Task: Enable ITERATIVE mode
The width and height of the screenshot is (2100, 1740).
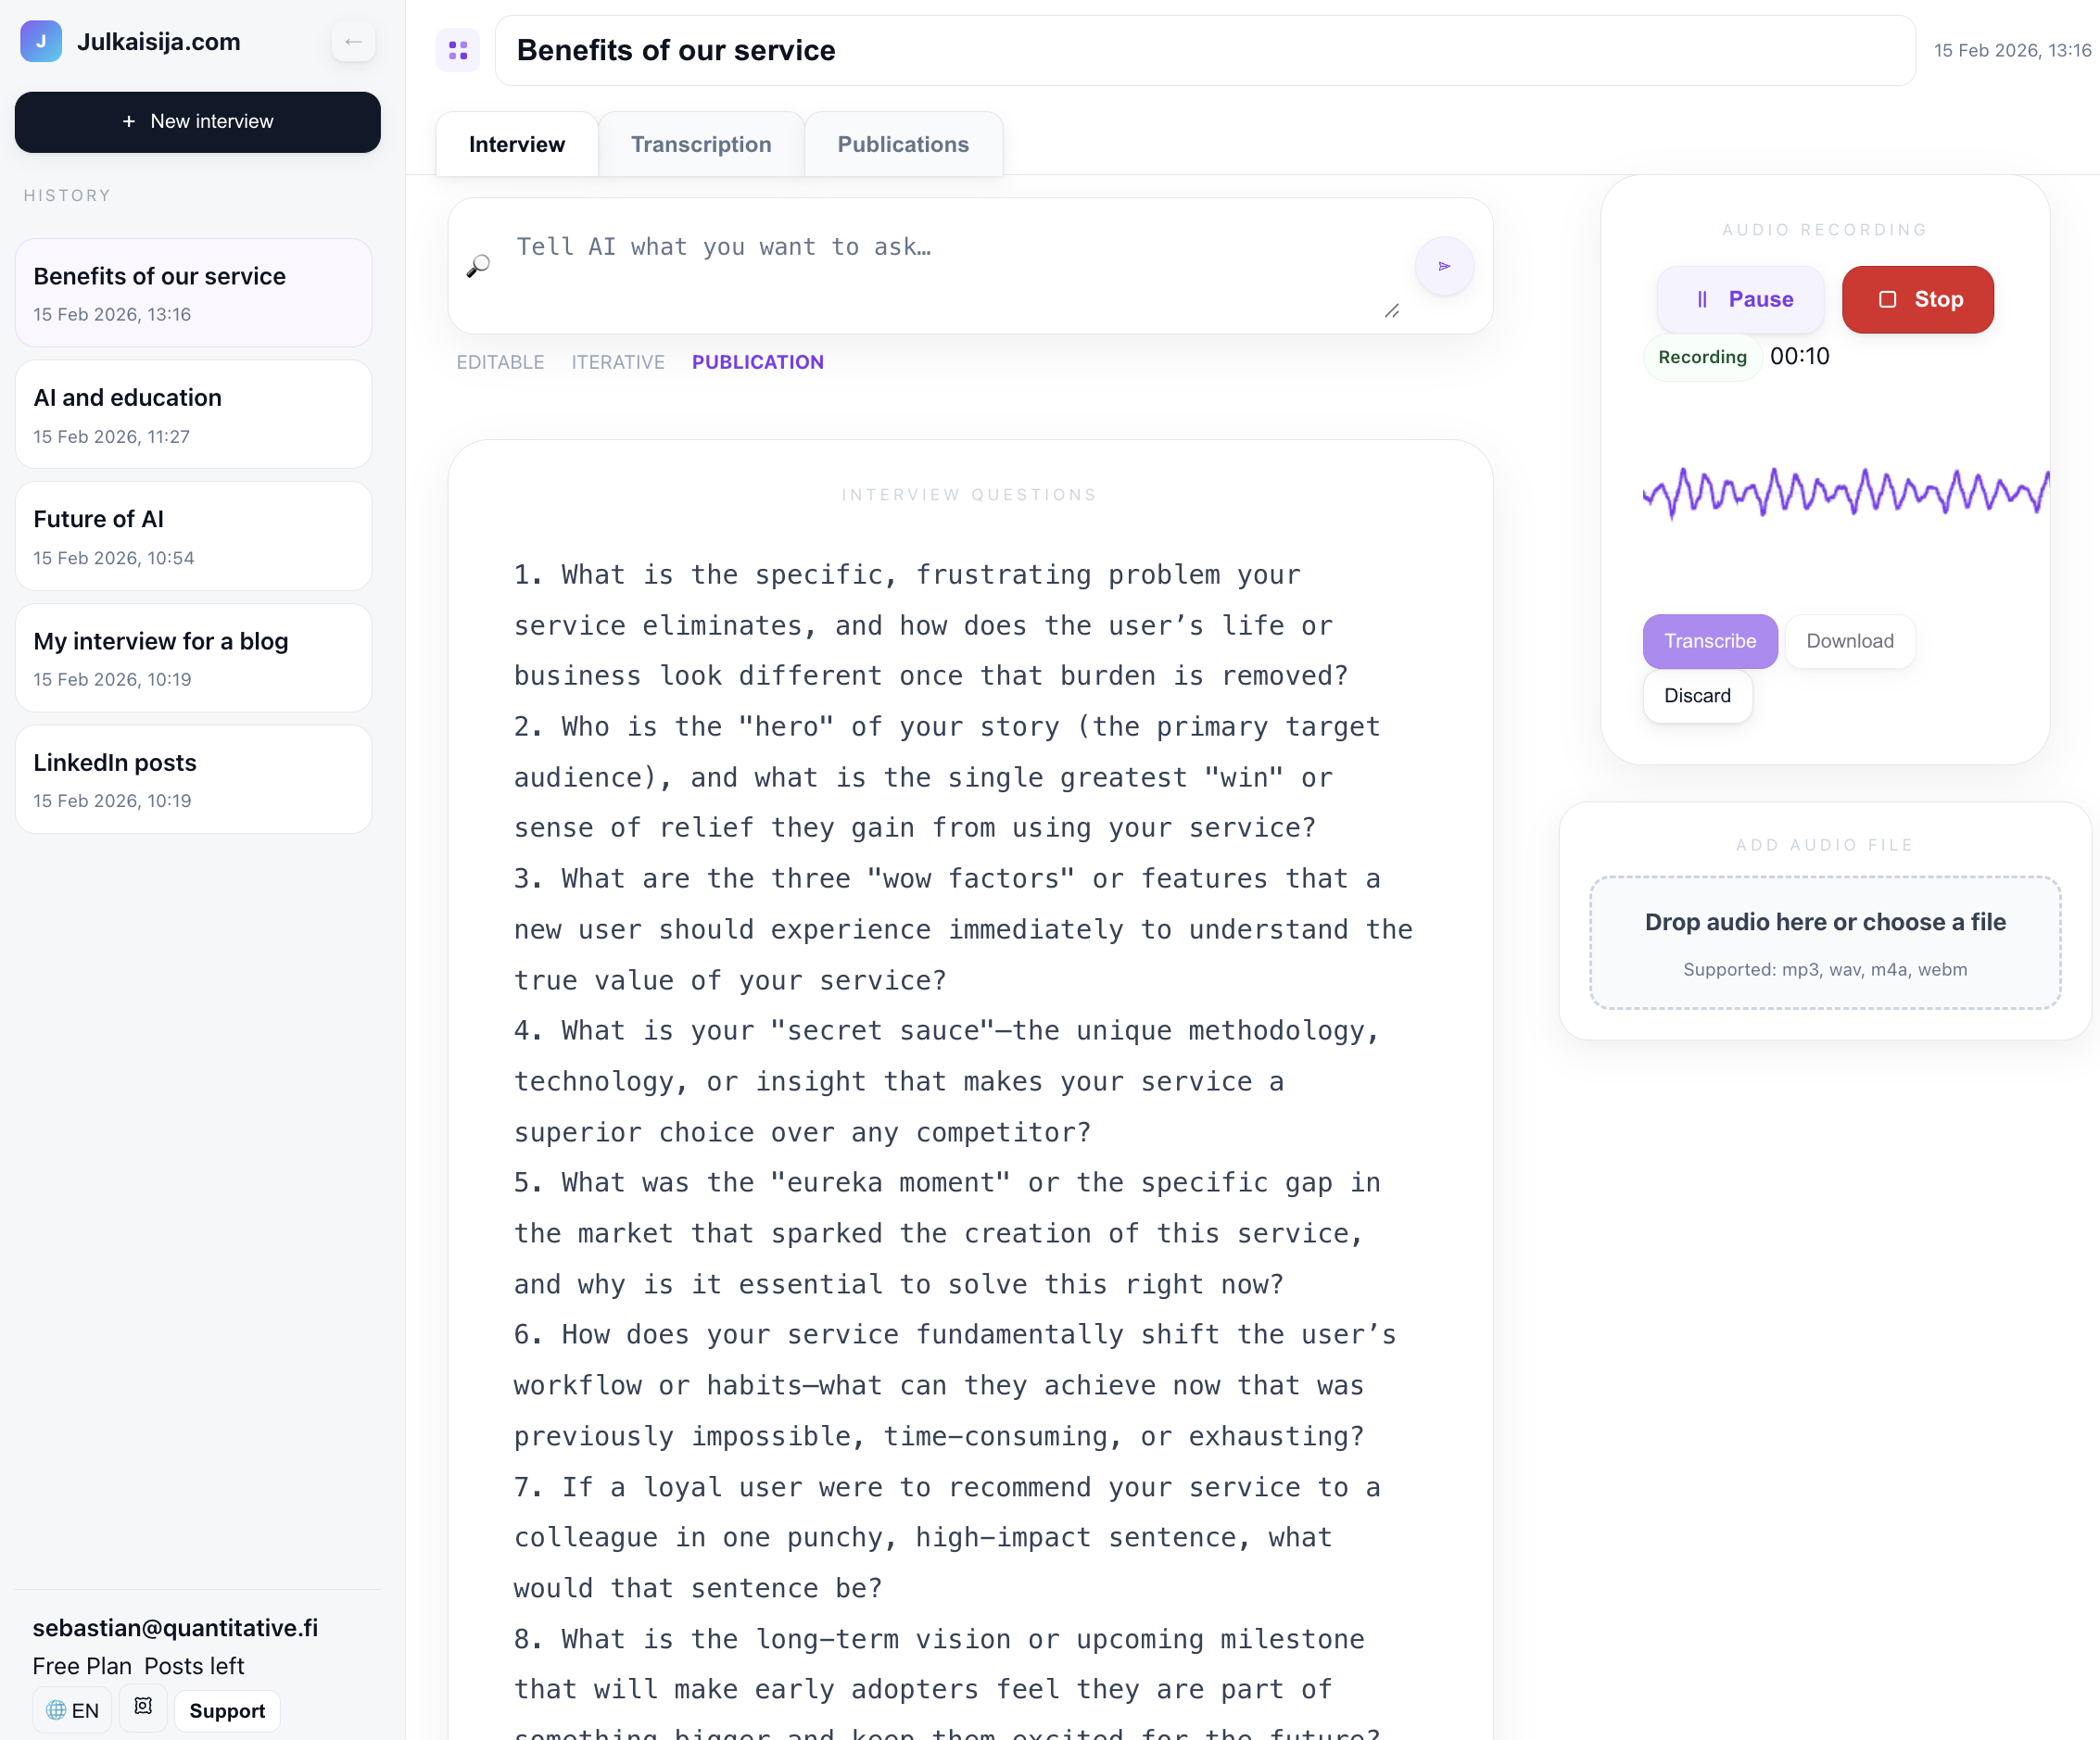Action: point(618,362)
